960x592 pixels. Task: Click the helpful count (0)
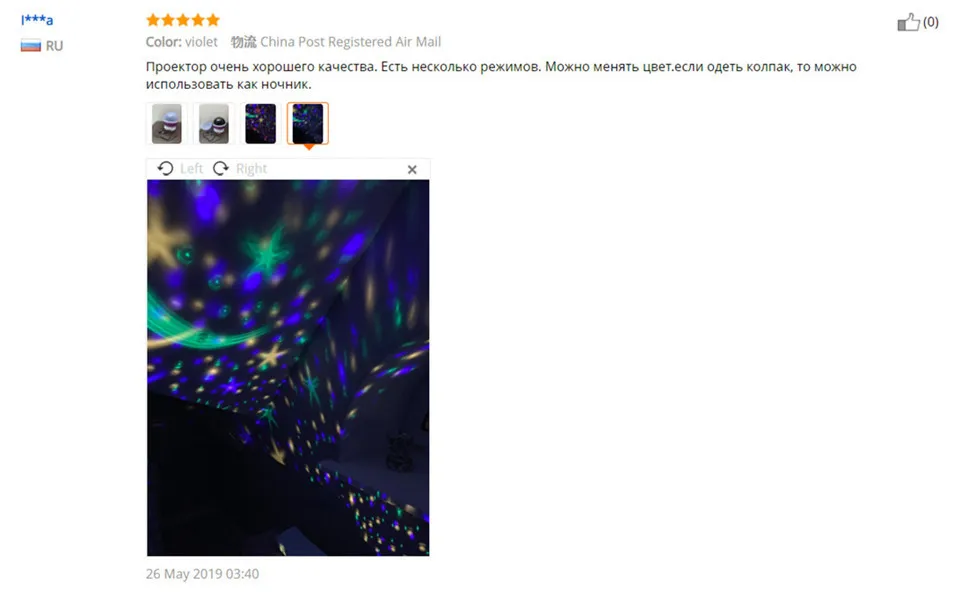pyautogui.click(x=931, y=22)
